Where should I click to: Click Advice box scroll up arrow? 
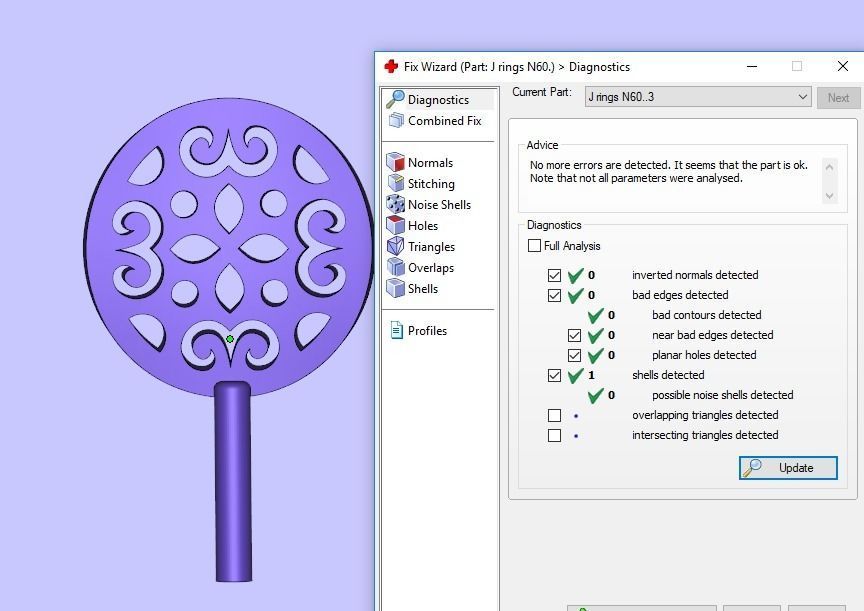pos(829,166)
